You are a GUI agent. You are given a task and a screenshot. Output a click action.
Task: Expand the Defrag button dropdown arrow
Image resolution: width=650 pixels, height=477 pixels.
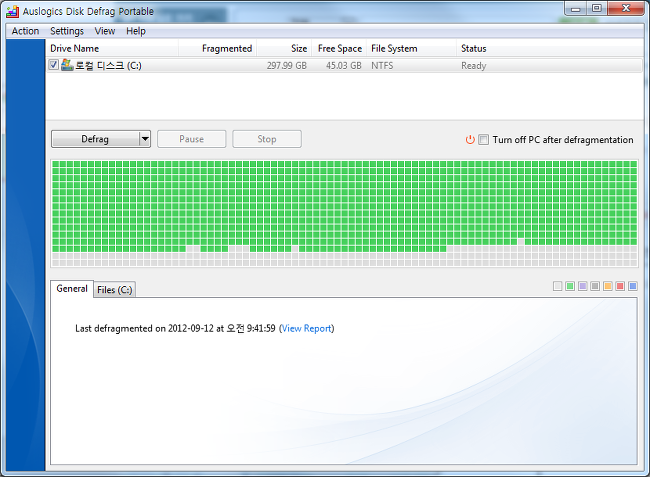[145, 139]
